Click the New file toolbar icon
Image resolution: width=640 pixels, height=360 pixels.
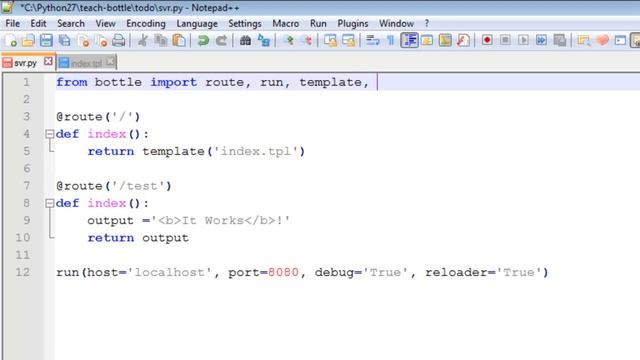11,40
